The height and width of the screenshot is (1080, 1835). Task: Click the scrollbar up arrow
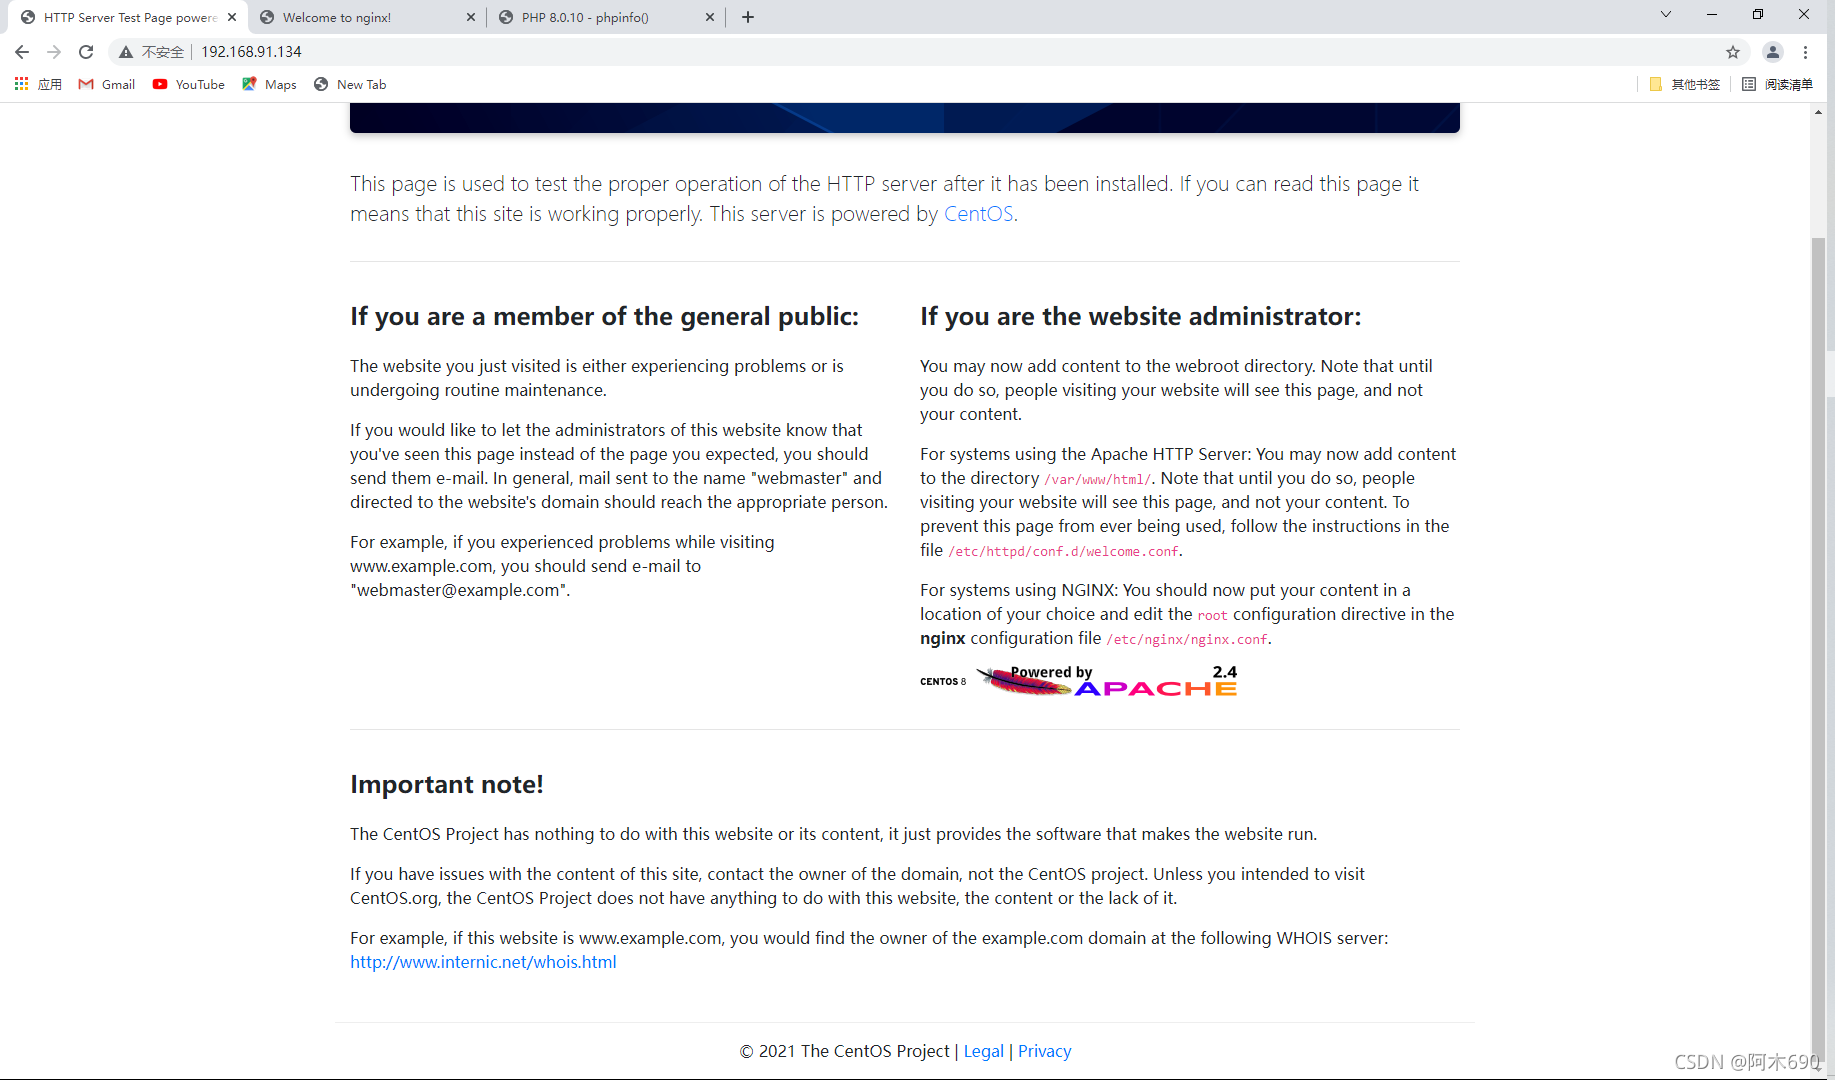[x=1818, y=111]
